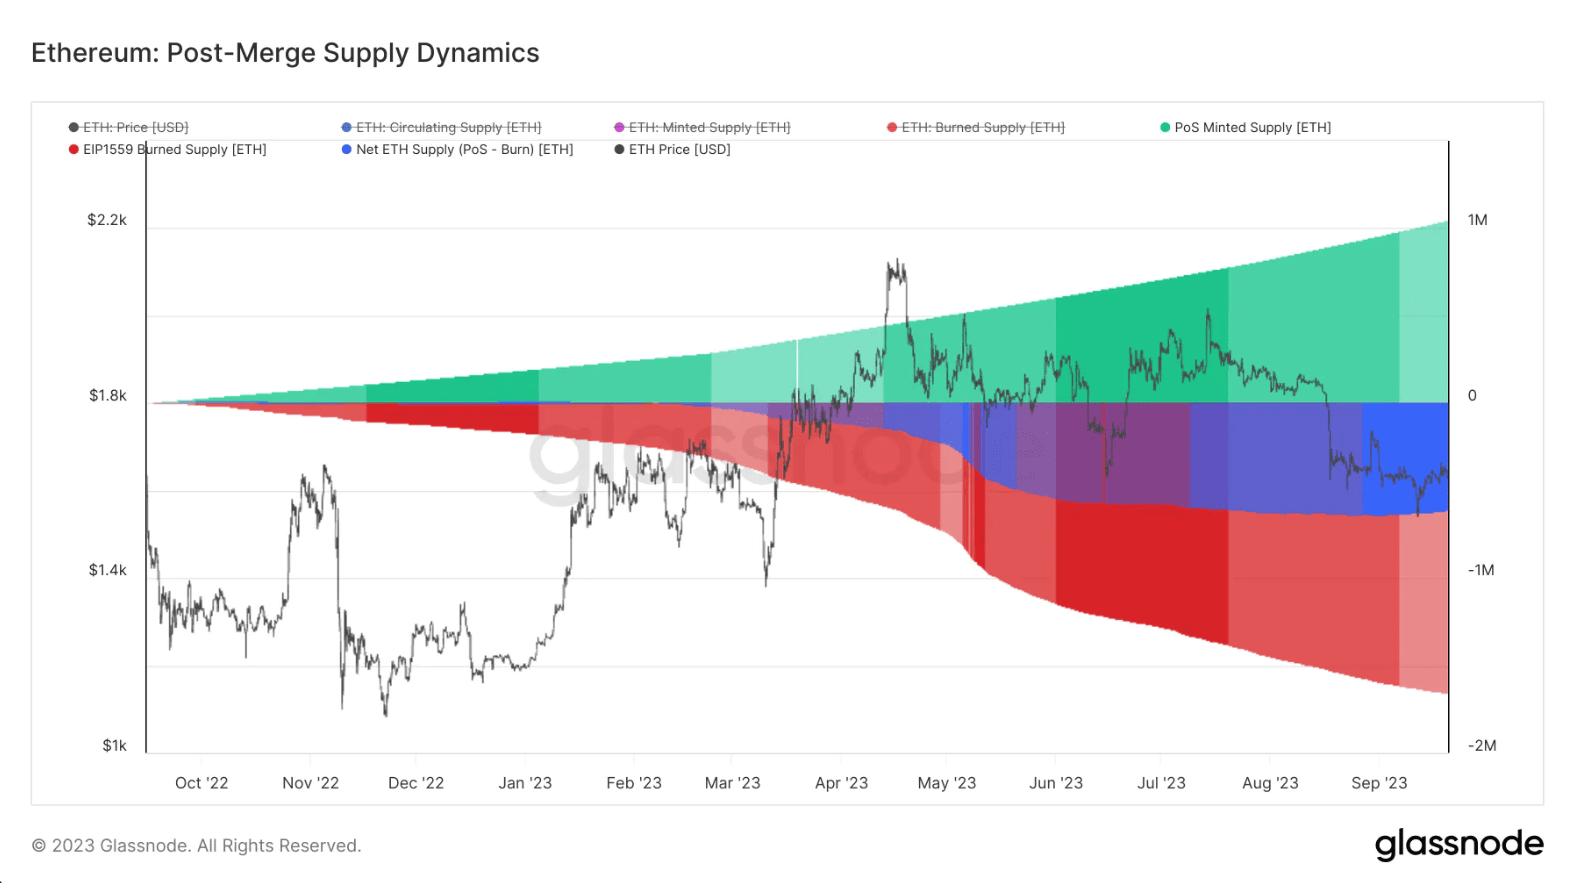The width and height of the screenshot is (1573, 883).
Task: Click the Jul '23 date axis label
Action: pos(1161,783)
